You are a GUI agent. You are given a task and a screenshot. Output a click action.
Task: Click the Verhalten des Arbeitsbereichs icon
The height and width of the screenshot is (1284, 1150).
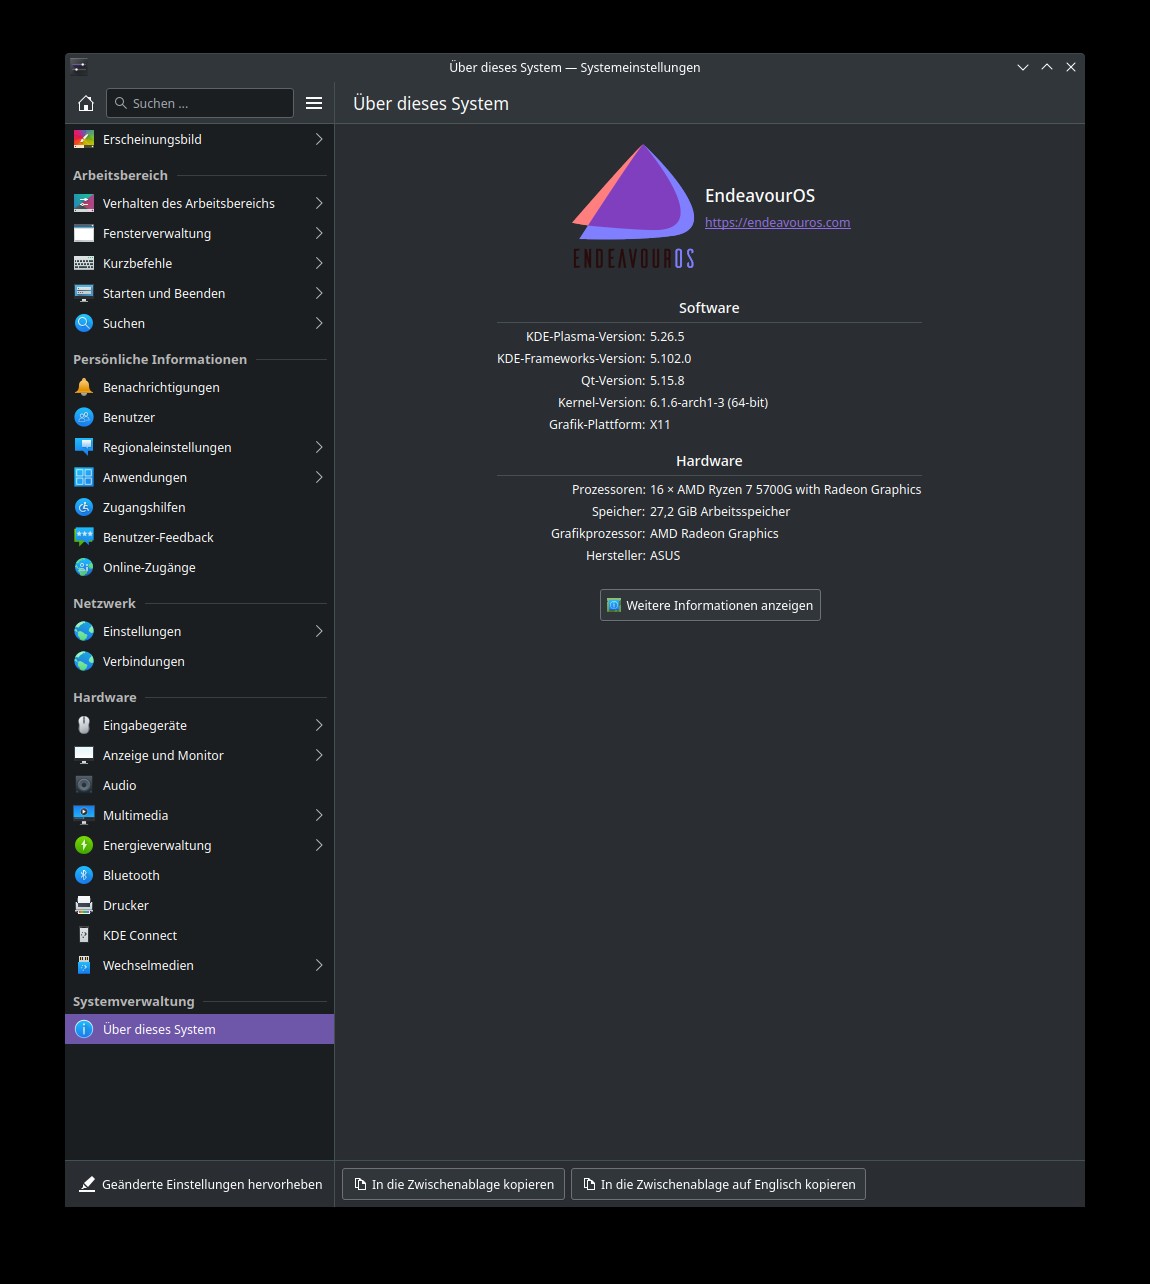pos(84,203)
